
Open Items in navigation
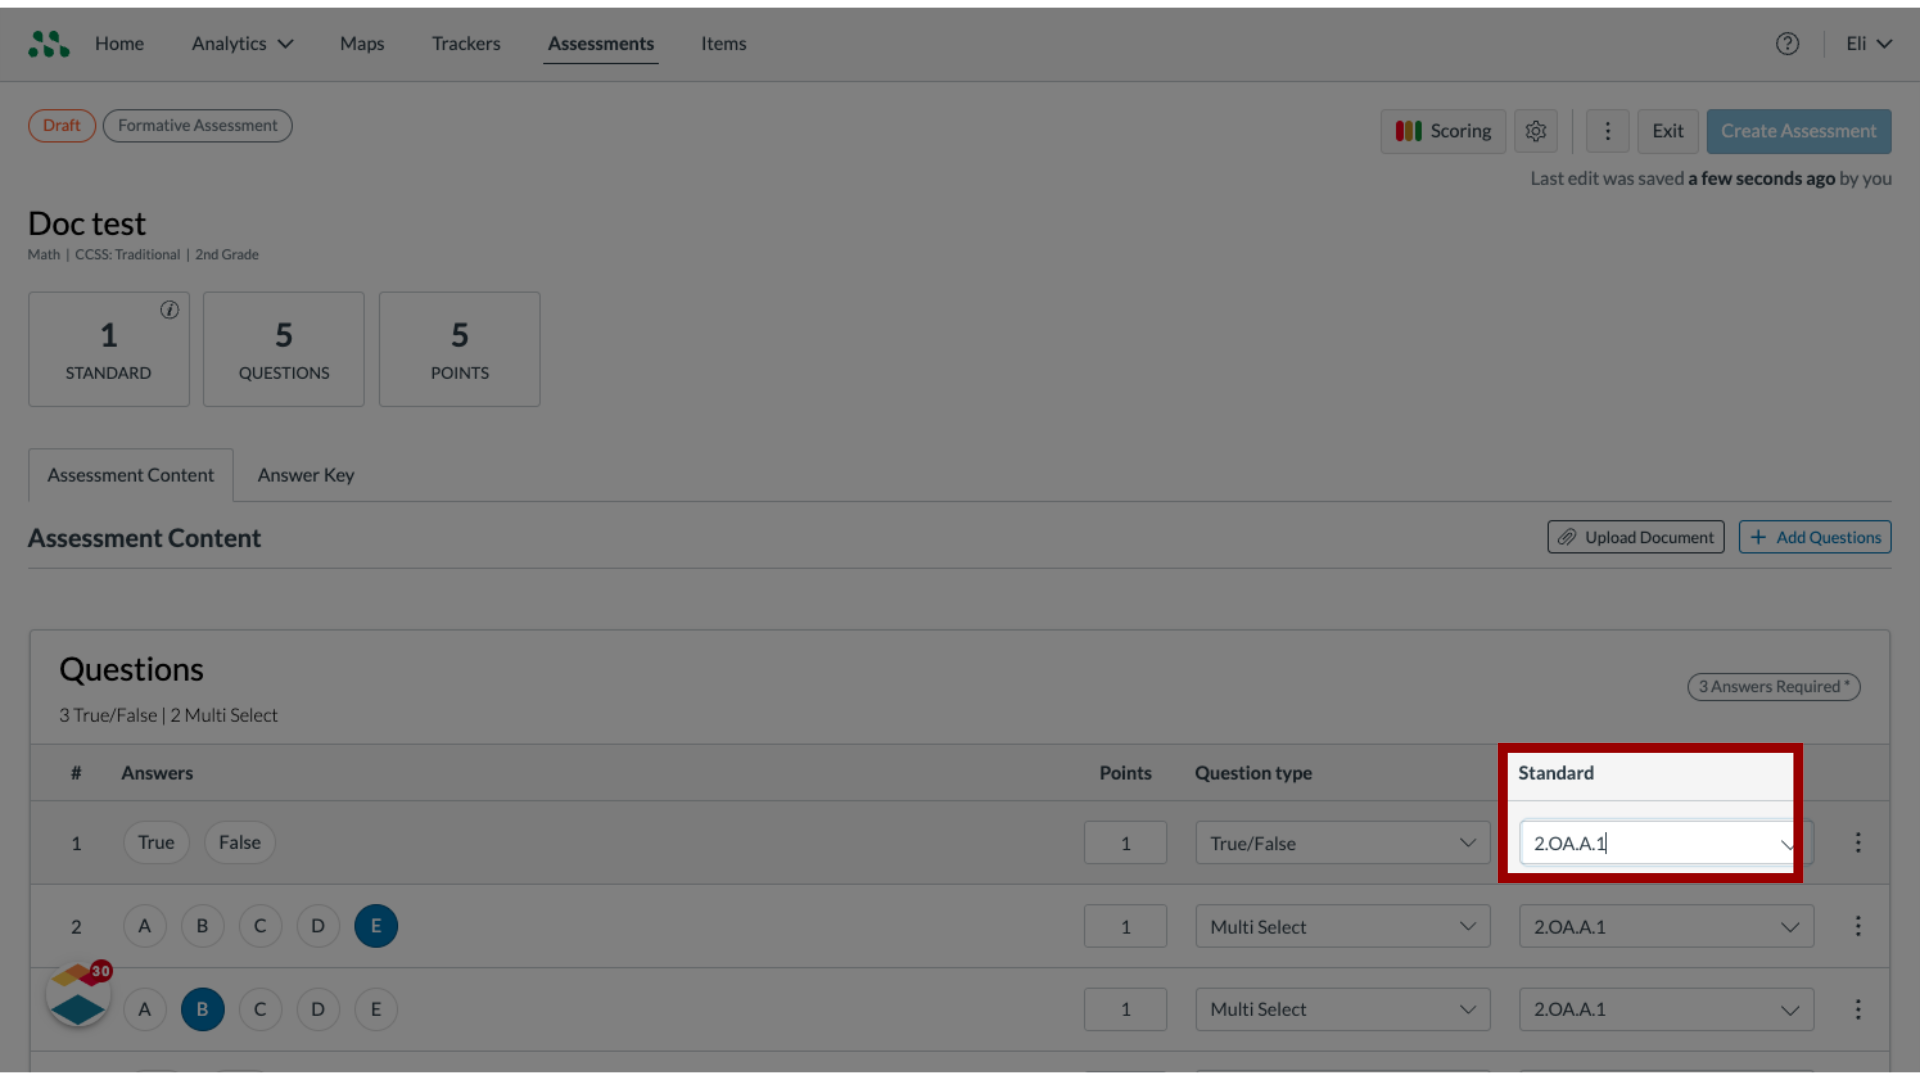(723, 44)
